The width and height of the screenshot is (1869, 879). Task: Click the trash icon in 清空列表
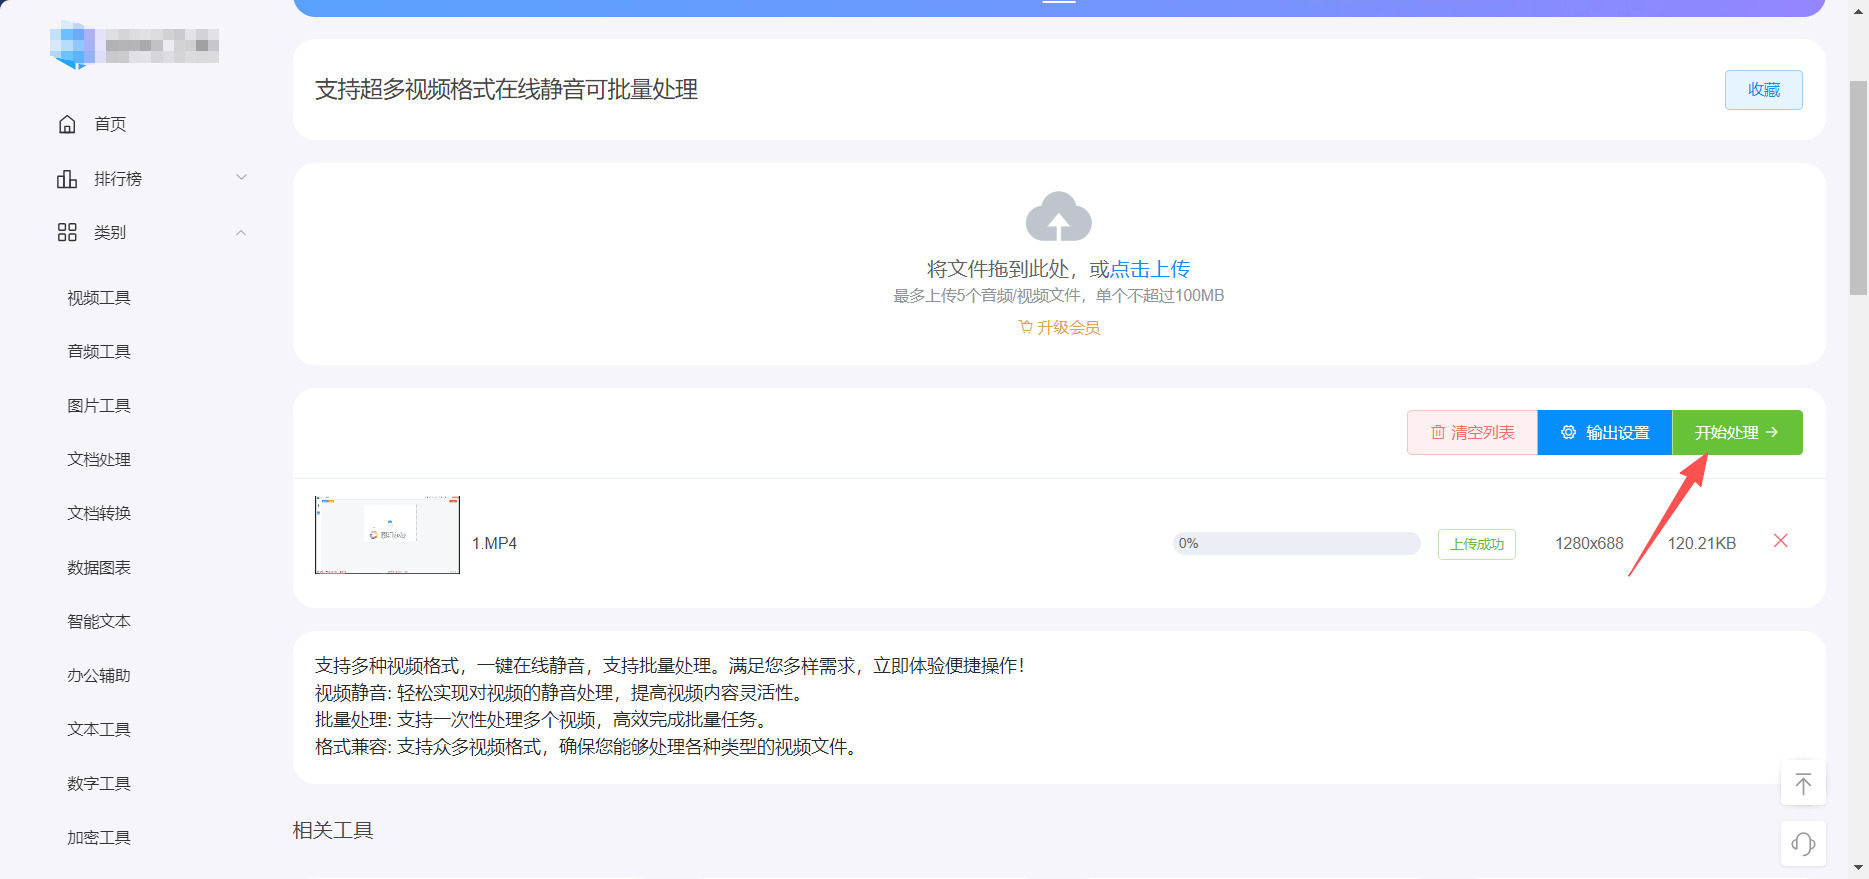pos(1438,433)
